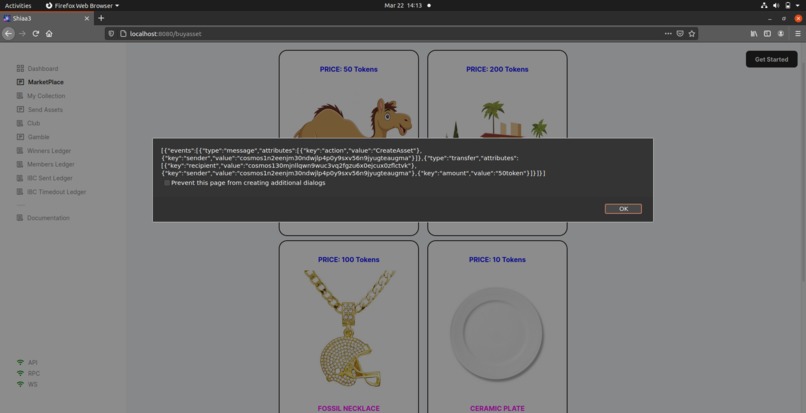Image resolution: width=806 pixels, height=413 pixels.
Task: Click the RPC connection status icon
Action: [x=20, y=373]
